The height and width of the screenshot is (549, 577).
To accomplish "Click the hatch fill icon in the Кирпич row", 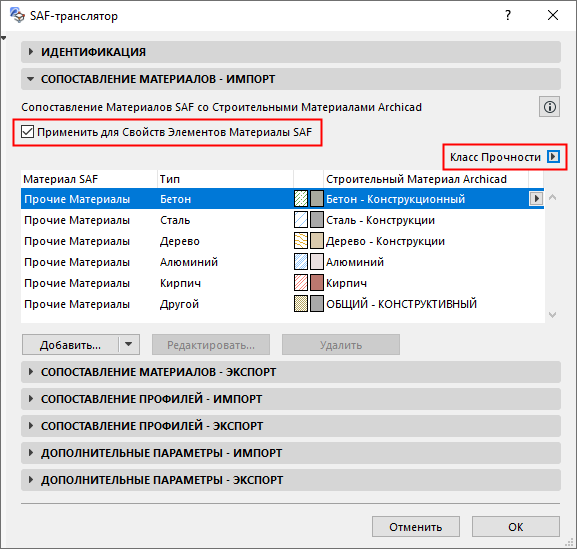I will click(x=301, y=283).
